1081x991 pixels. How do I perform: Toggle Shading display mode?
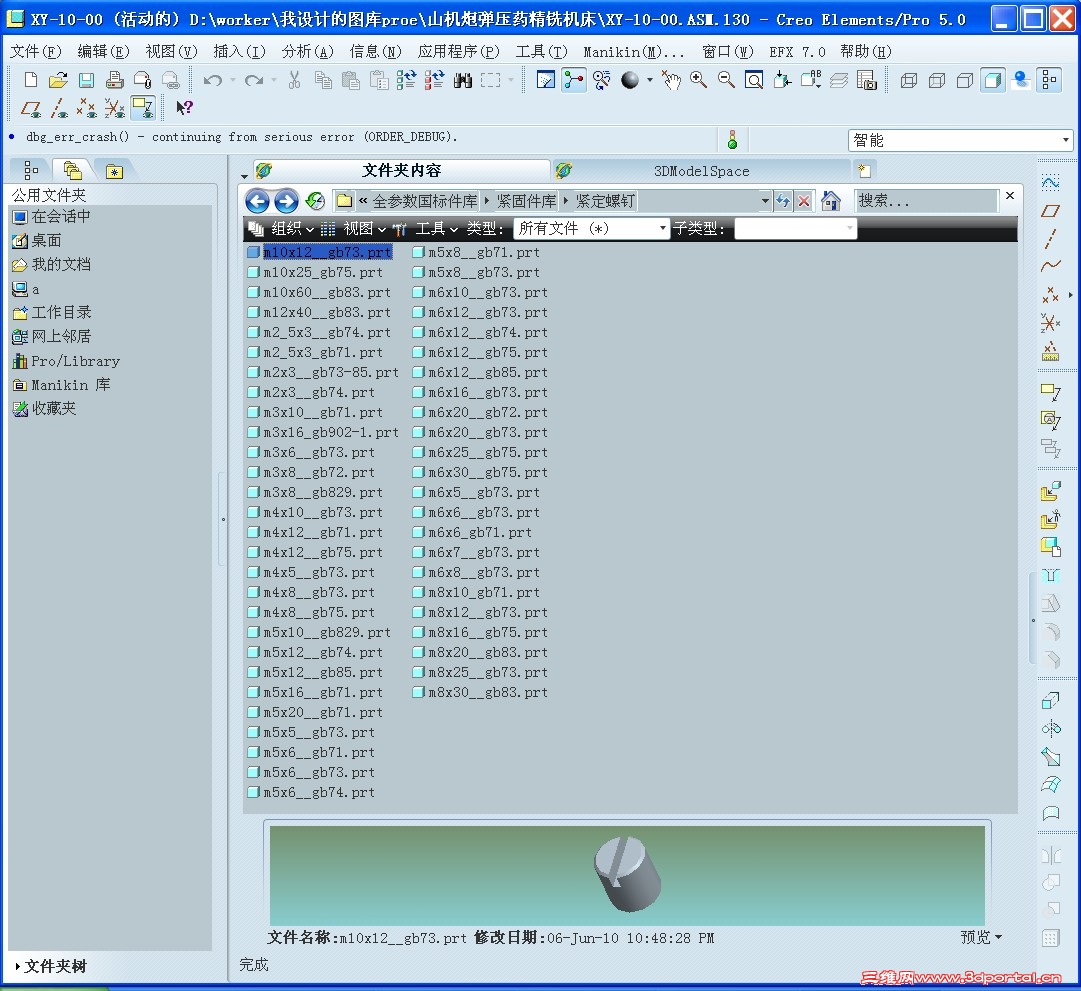[x=992, y=80]
